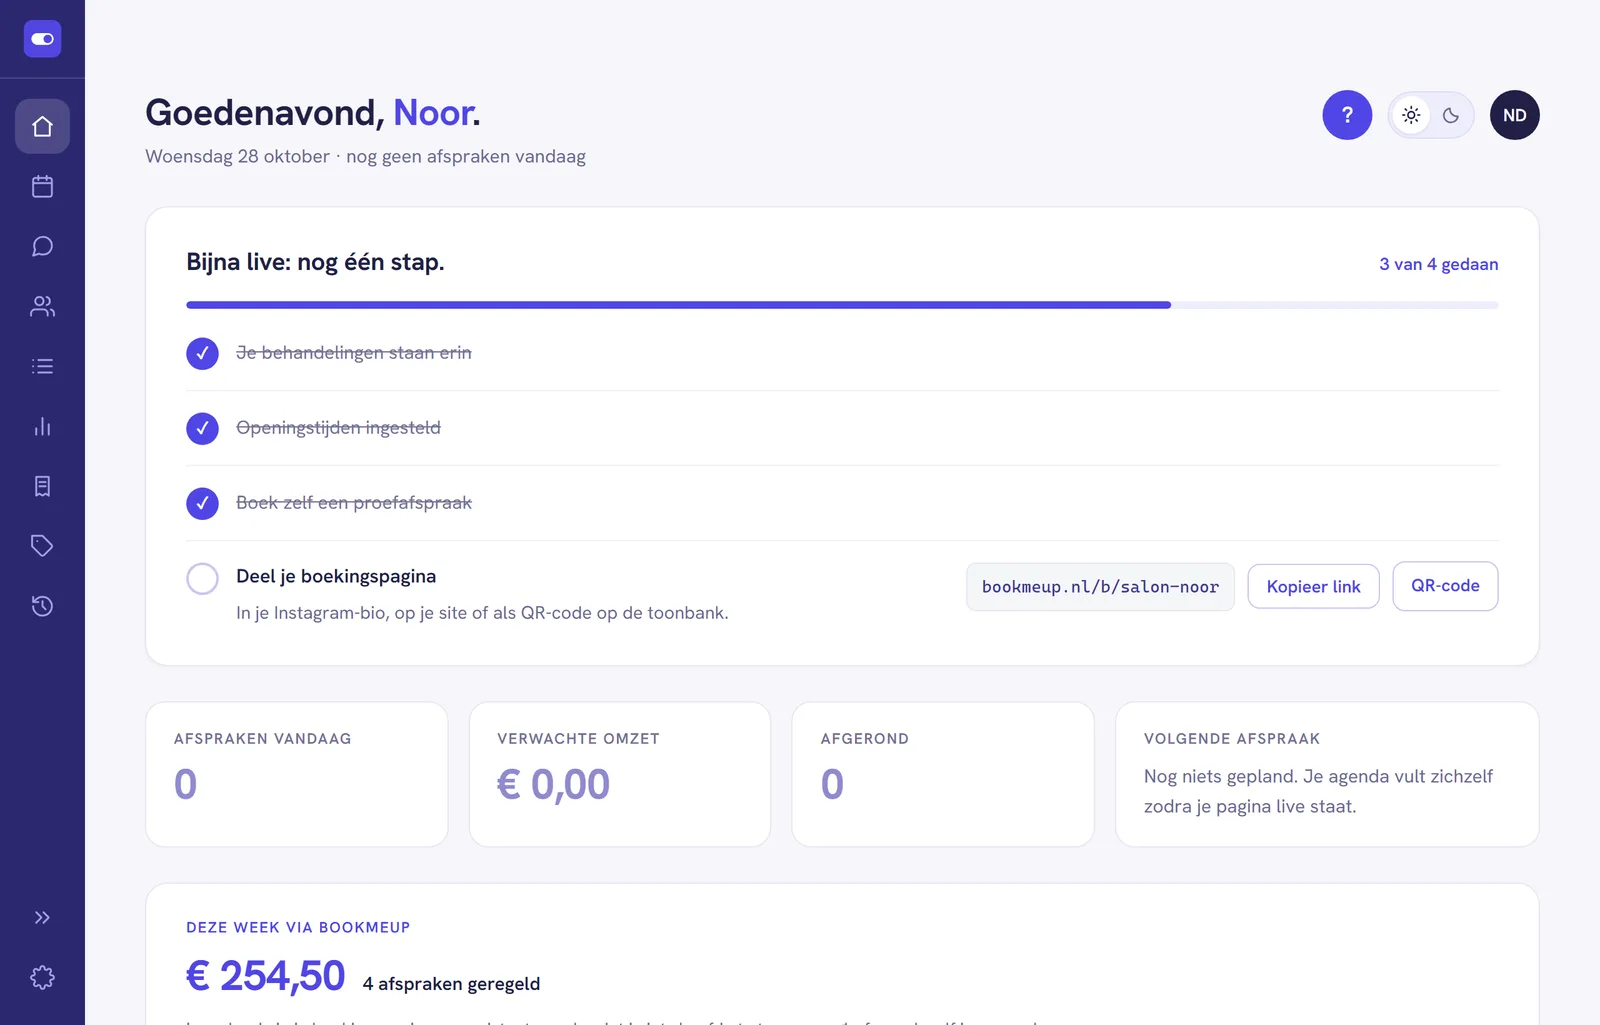Uncheck 'Openingstijden ingesteld' step
Viewport: 1600px width, 1025px height.
(202, 428)
